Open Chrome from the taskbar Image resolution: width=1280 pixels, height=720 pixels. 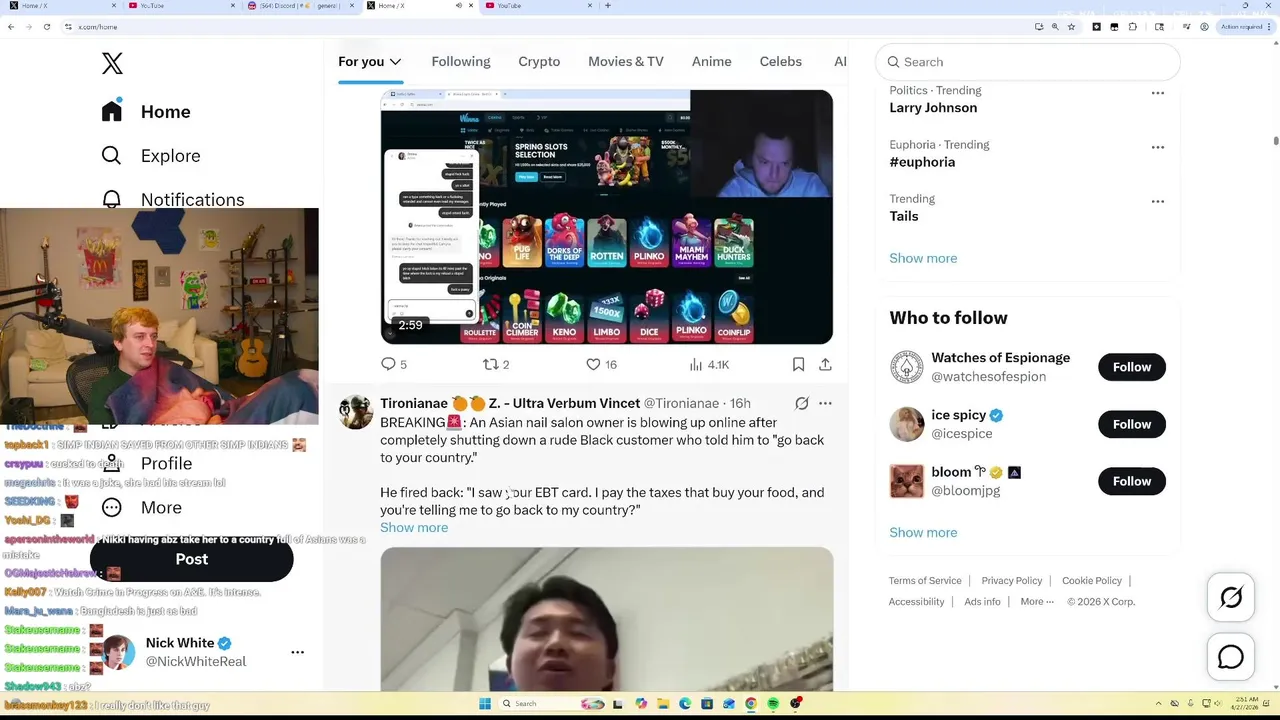click(x=751, y=704)
